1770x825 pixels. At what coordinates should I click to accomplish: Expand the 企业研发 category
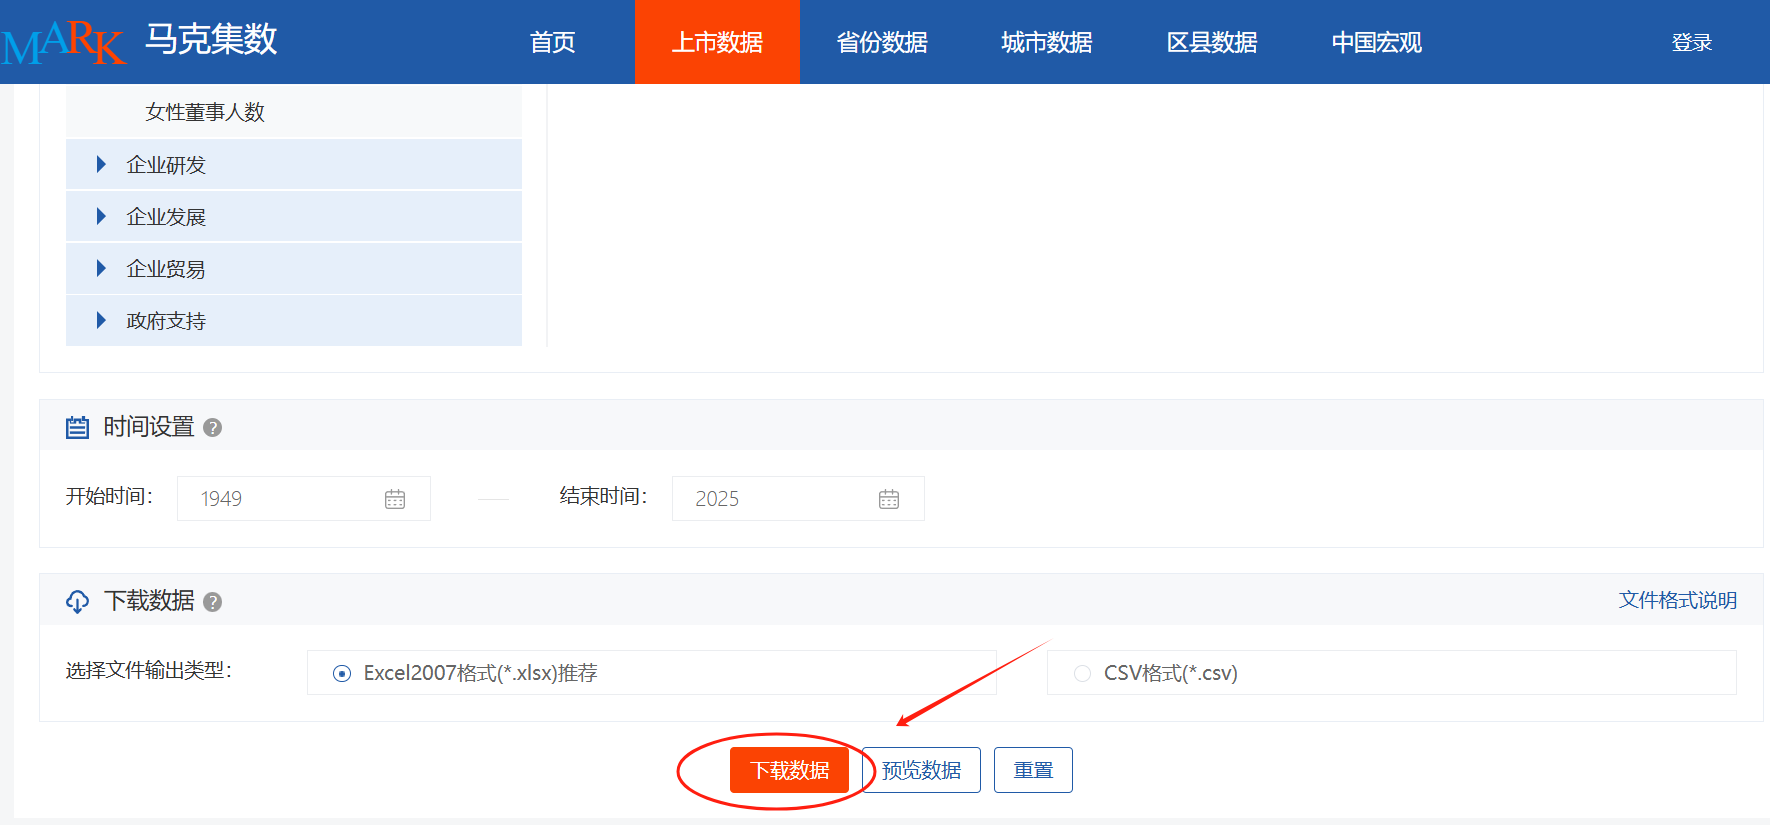[101, 165]
